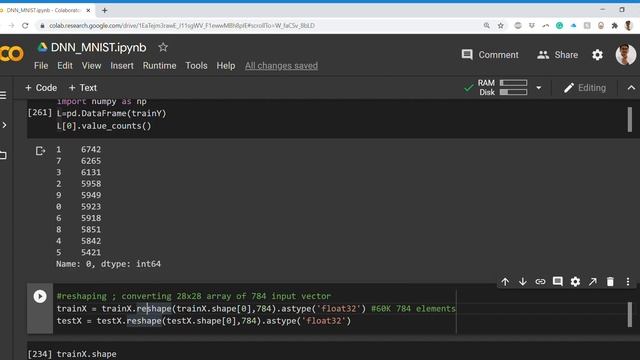The width and height of the screenshot is (640, 360).
Task: Open a new browser tab
Action: [104, 10]
